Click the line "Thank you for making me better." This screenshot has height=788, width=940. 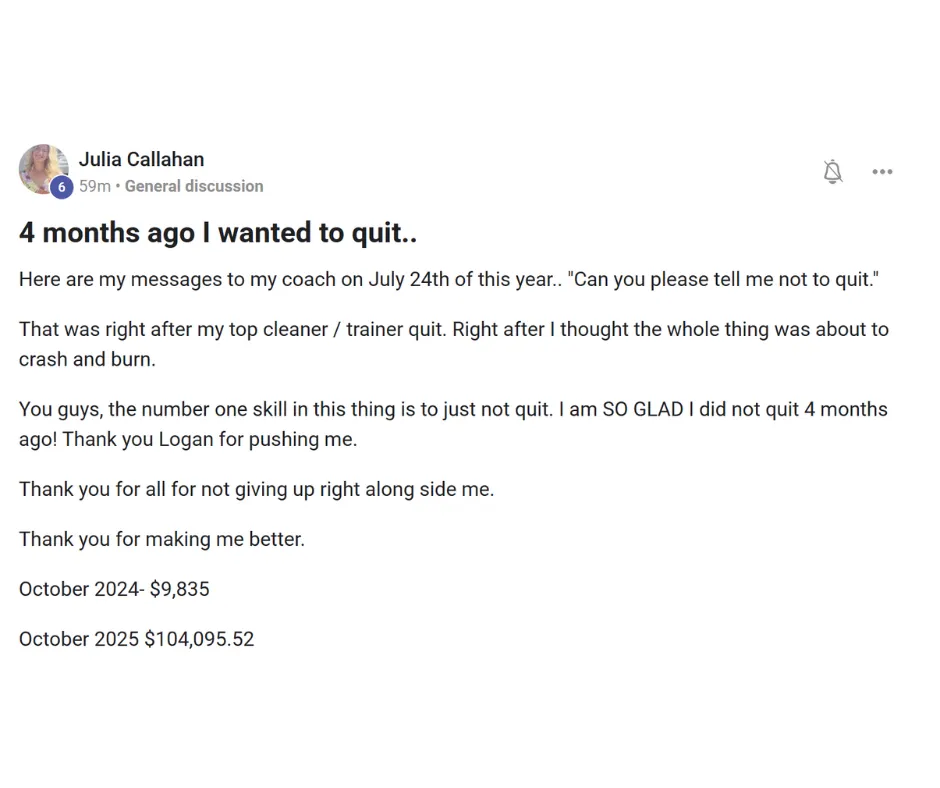pyautogui.click(x=161, y=539)
